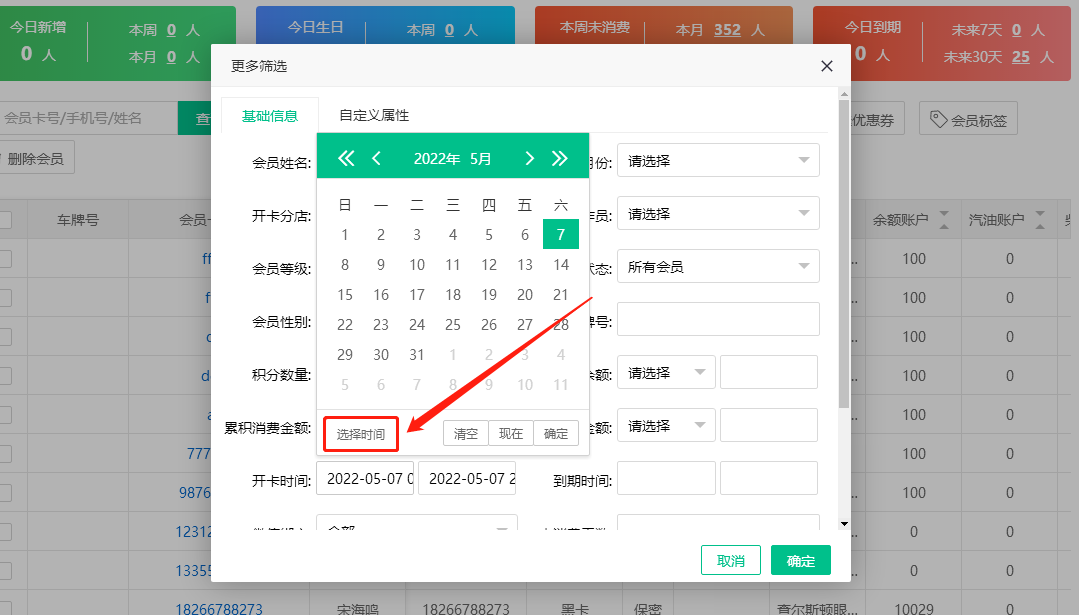Image resolution: width=1079 pixels, height=615 pixels.
Task: Expand the top 请选择 dropdown
Action: click(x=718, y=160)
